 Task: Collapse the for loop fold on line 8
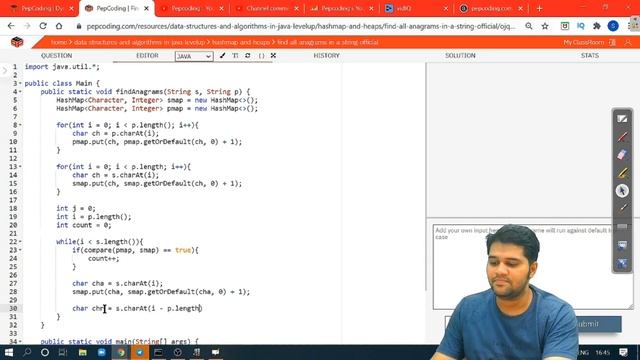[x=20, y=125]
